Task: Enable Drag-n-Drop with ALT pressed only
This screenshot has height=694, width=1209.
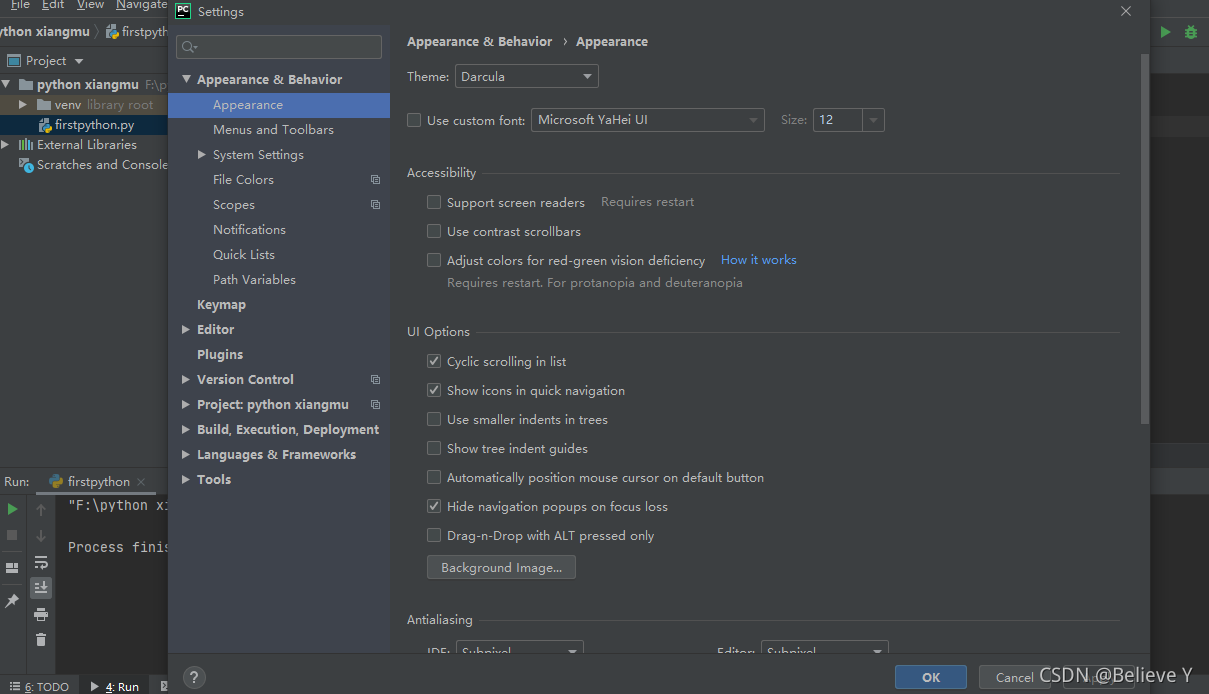Action: (x=434, y=535)
